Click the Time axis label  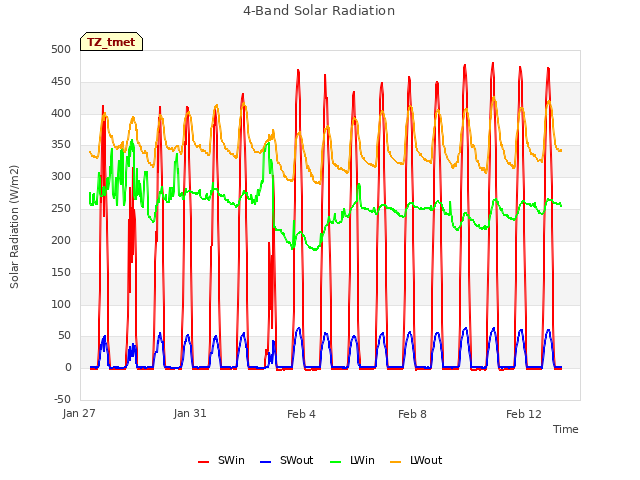coord(566,429)
